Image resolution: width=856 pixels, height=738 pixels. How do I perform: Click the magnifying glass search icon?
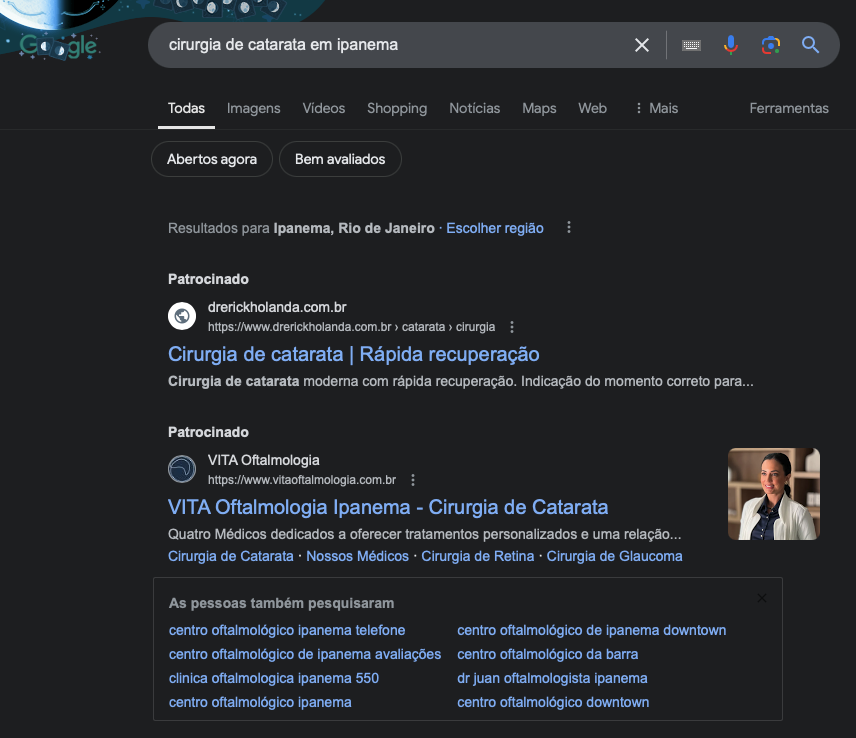pos(810,45)
